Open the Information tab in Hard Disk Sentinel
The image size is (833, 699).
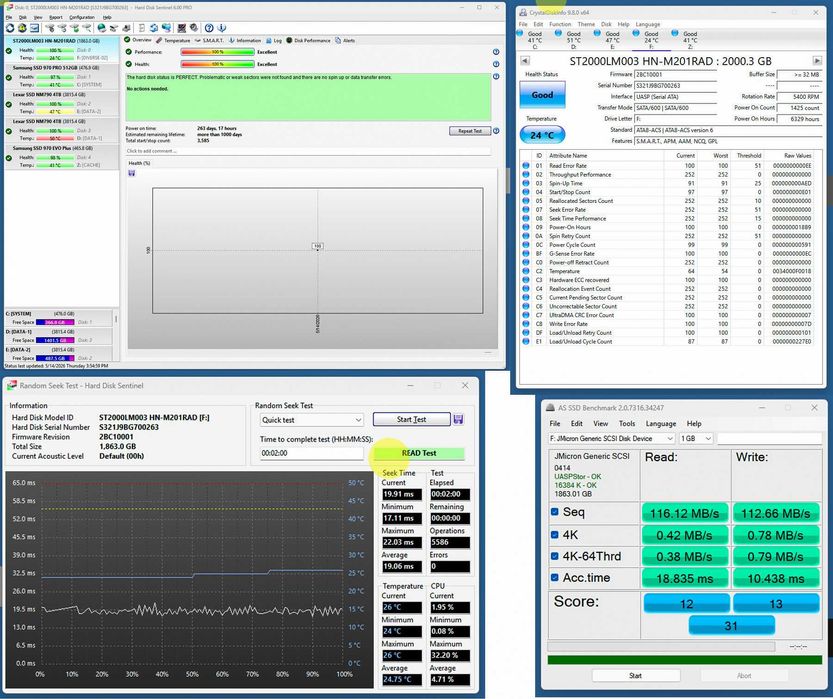245,40
